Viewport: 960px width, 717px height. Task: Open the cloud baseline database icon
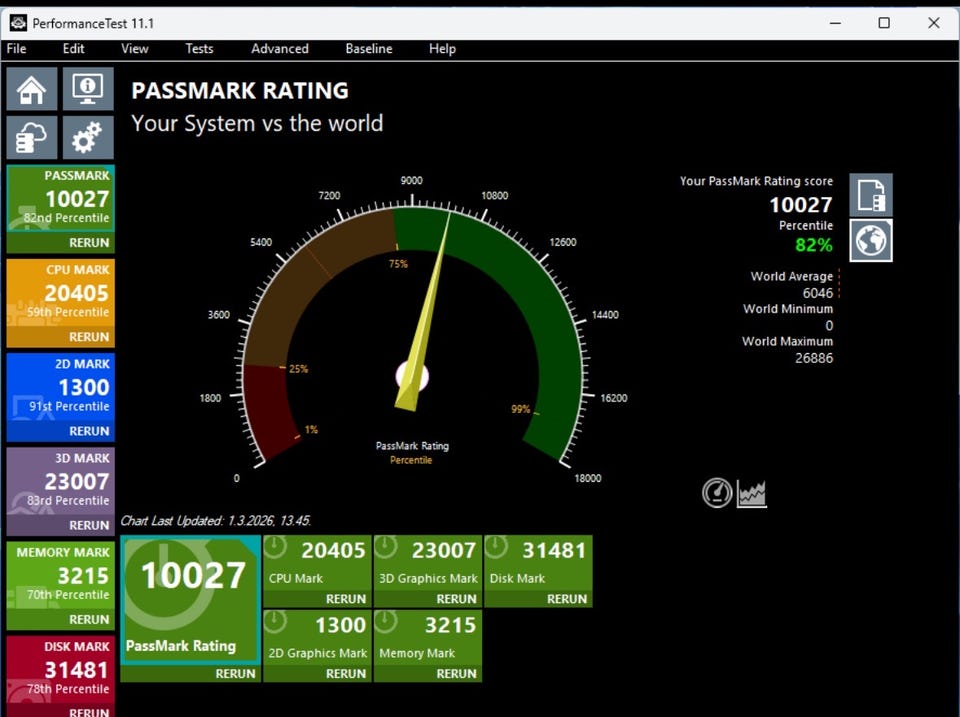[32, 138]
